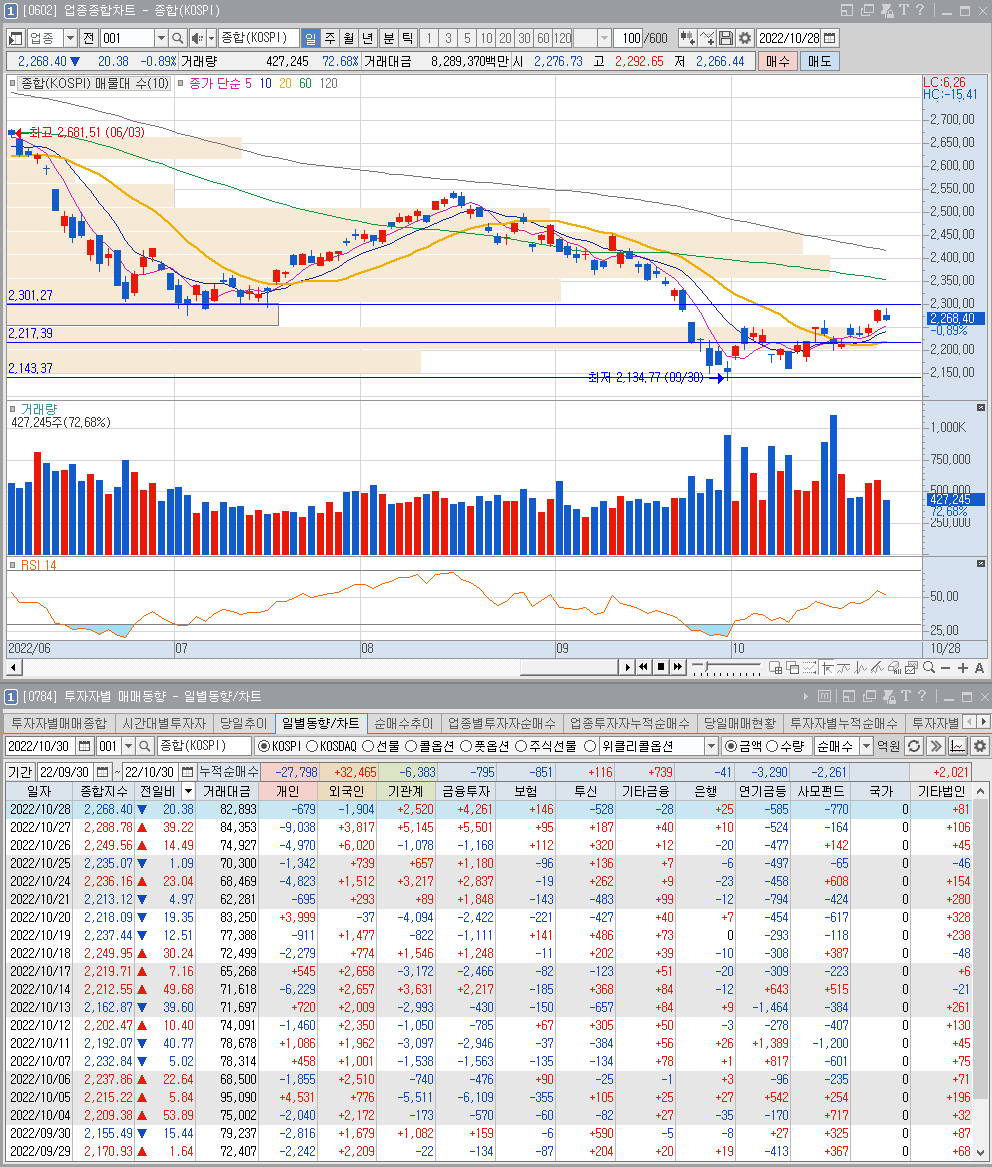Click the T font icon in chart title bar
This screenshot has height=1167, width=992.
pyautogui.click(x=904, y=10)
